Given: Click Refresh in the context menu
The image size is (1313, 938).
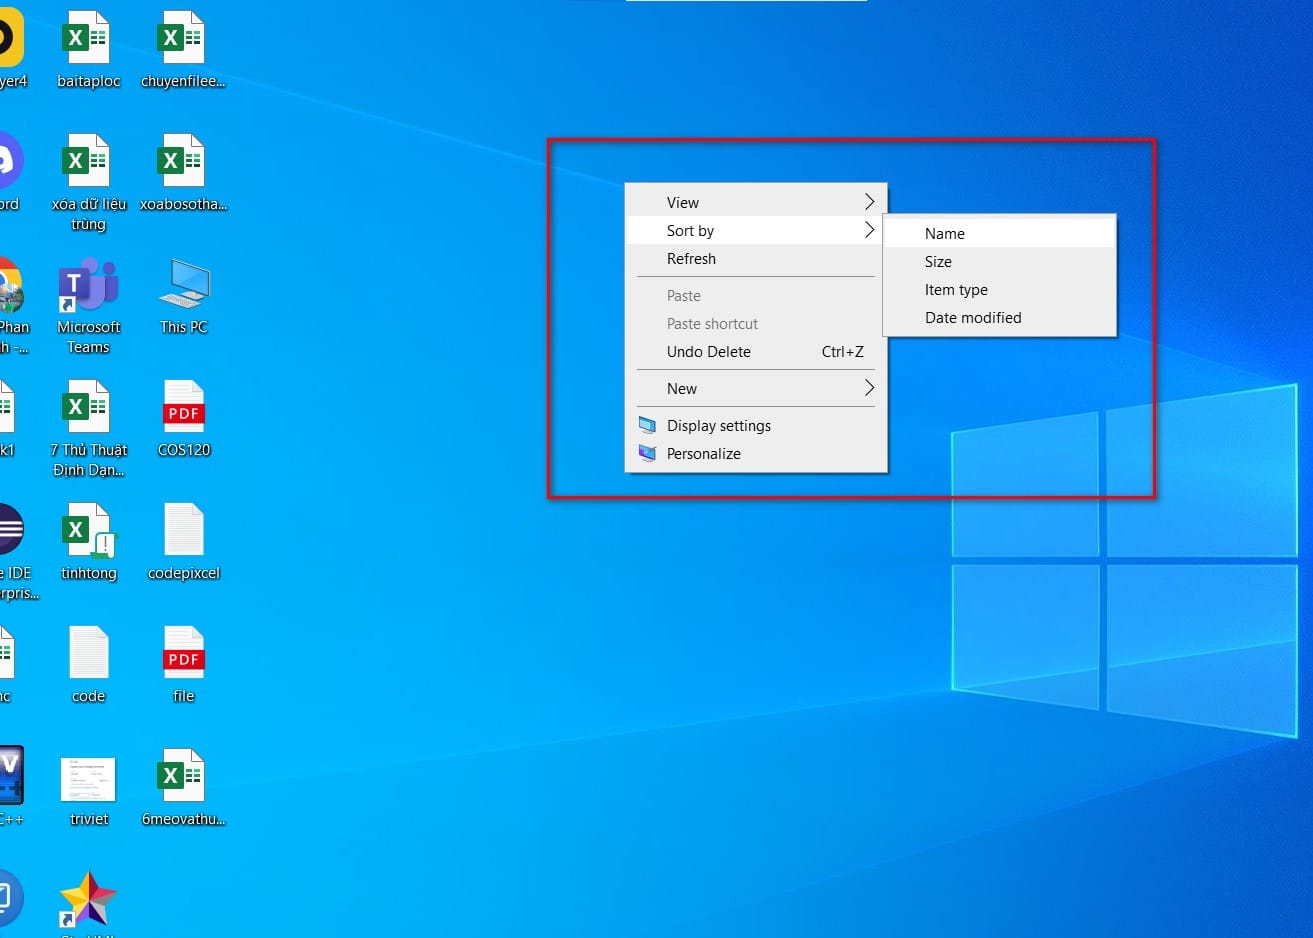Looking at the screenshot, I should coord(756,258).
